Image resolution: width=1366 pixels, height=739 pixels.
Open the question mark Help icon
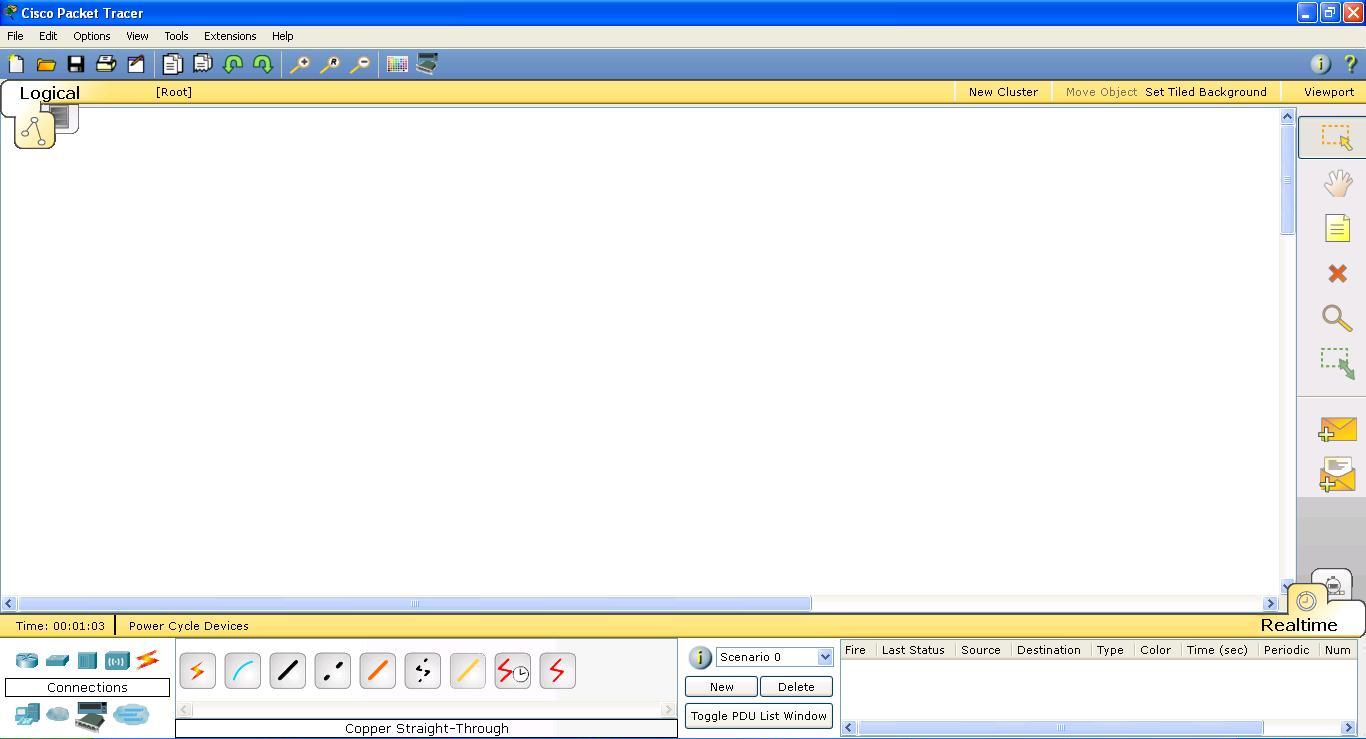pos(1350,64)
